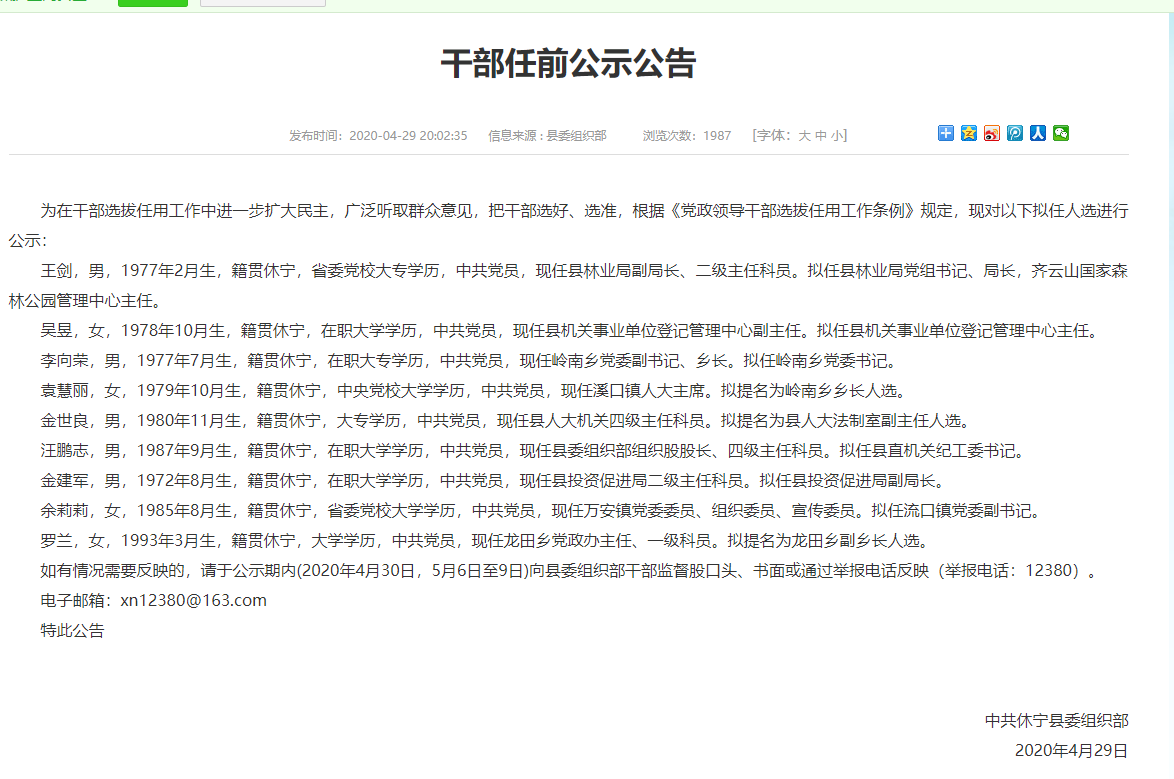Screen dimensions: 1174x779
Task: Click the name 余莉莉 in the list
Action: pyautogui.click(x=64, y=510)
